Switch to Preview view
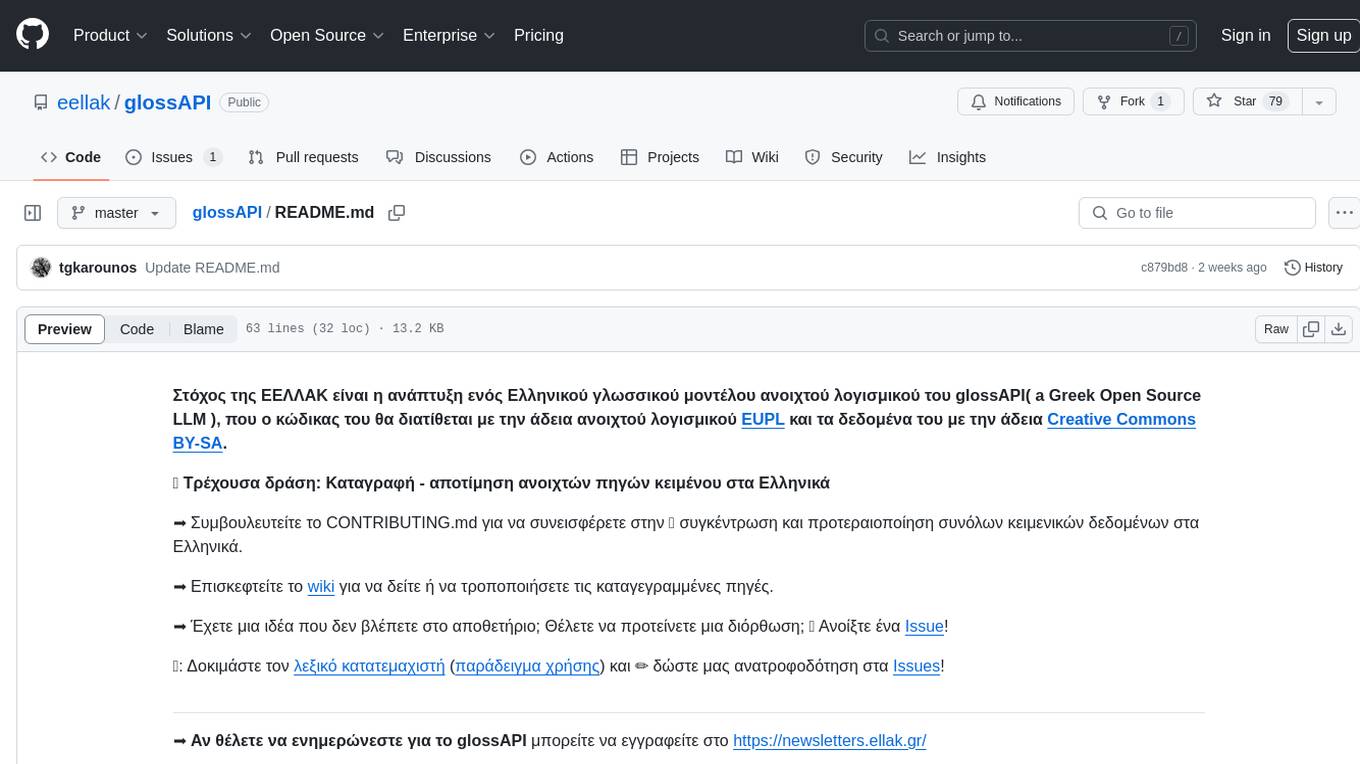Screen dimensions: 1360x764 click(65, 329)
